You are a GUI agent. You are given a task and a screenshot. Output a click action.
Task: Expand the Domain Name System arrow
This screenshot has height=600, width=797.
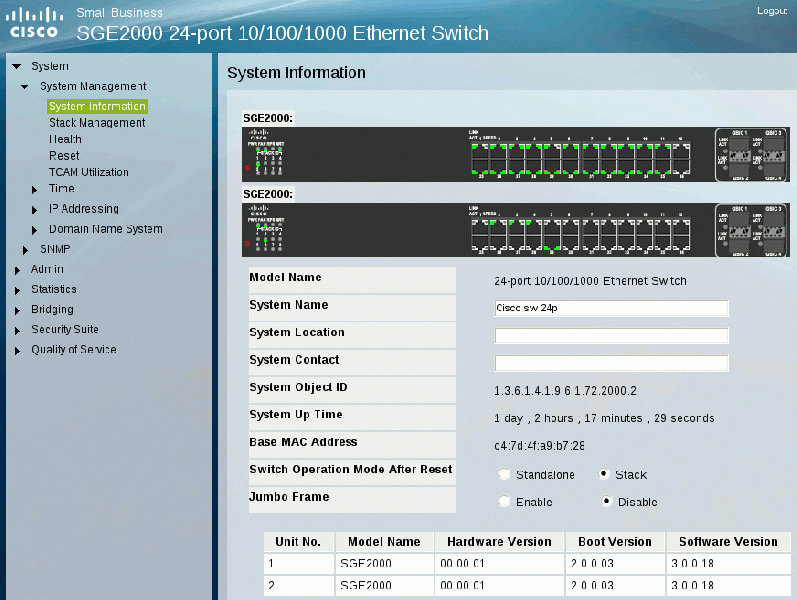point(34,230)
